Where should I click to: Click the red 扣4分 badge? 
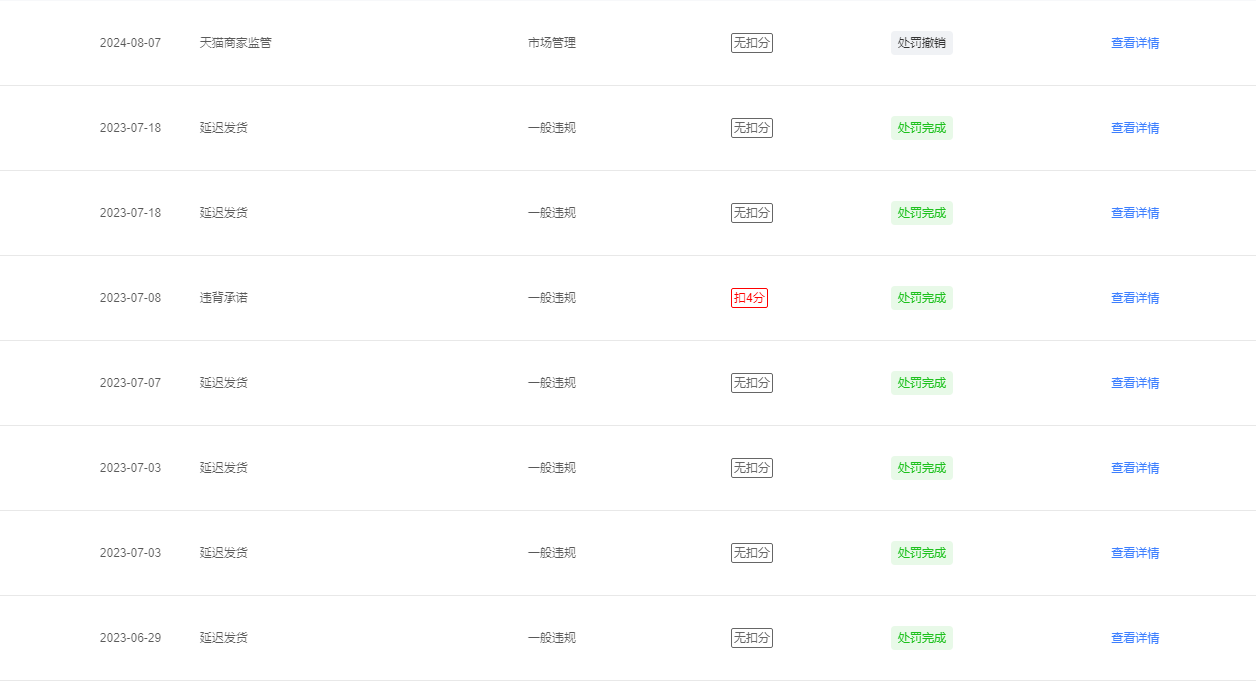pos(749,298)
